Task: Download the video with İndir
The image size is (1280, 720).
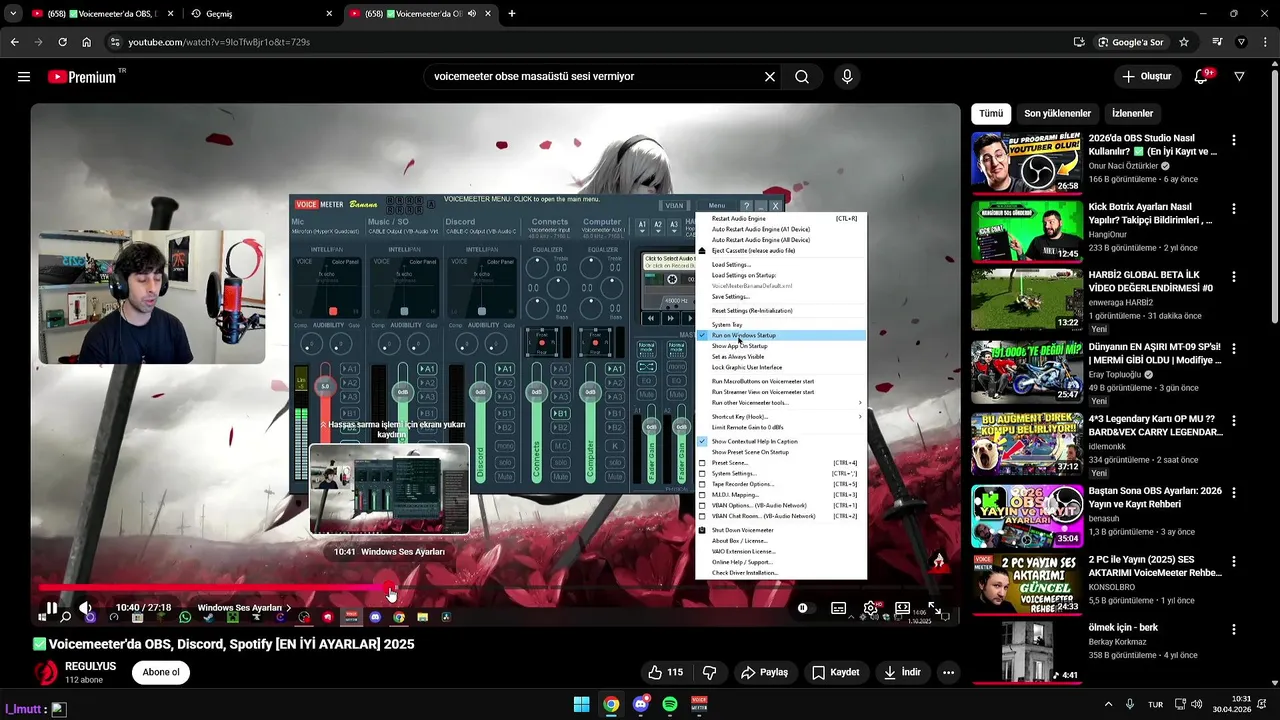Action: pos(902,672)
